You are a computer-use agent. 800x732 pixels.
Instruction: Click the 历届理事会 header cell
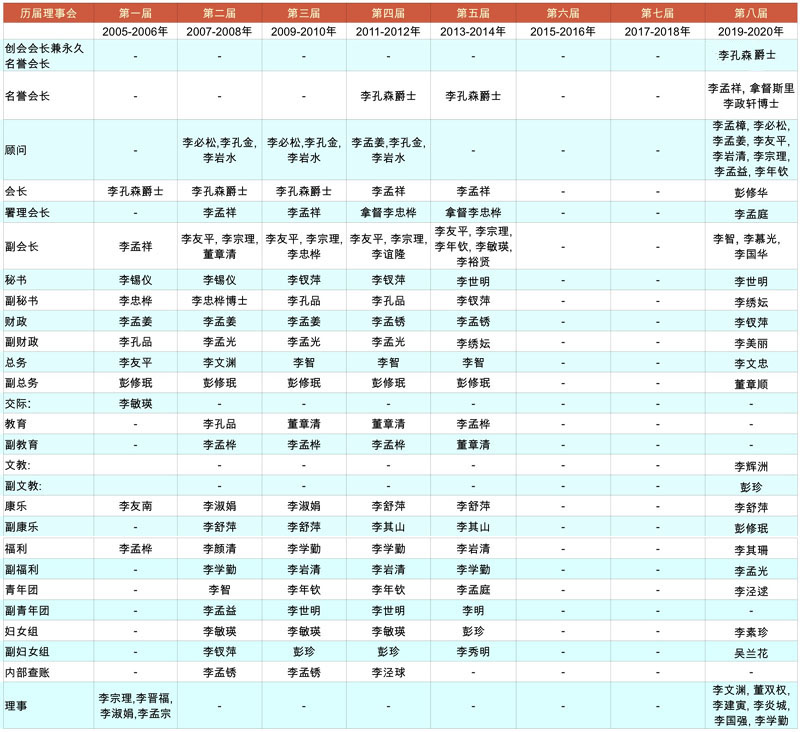tap(49, 12)
